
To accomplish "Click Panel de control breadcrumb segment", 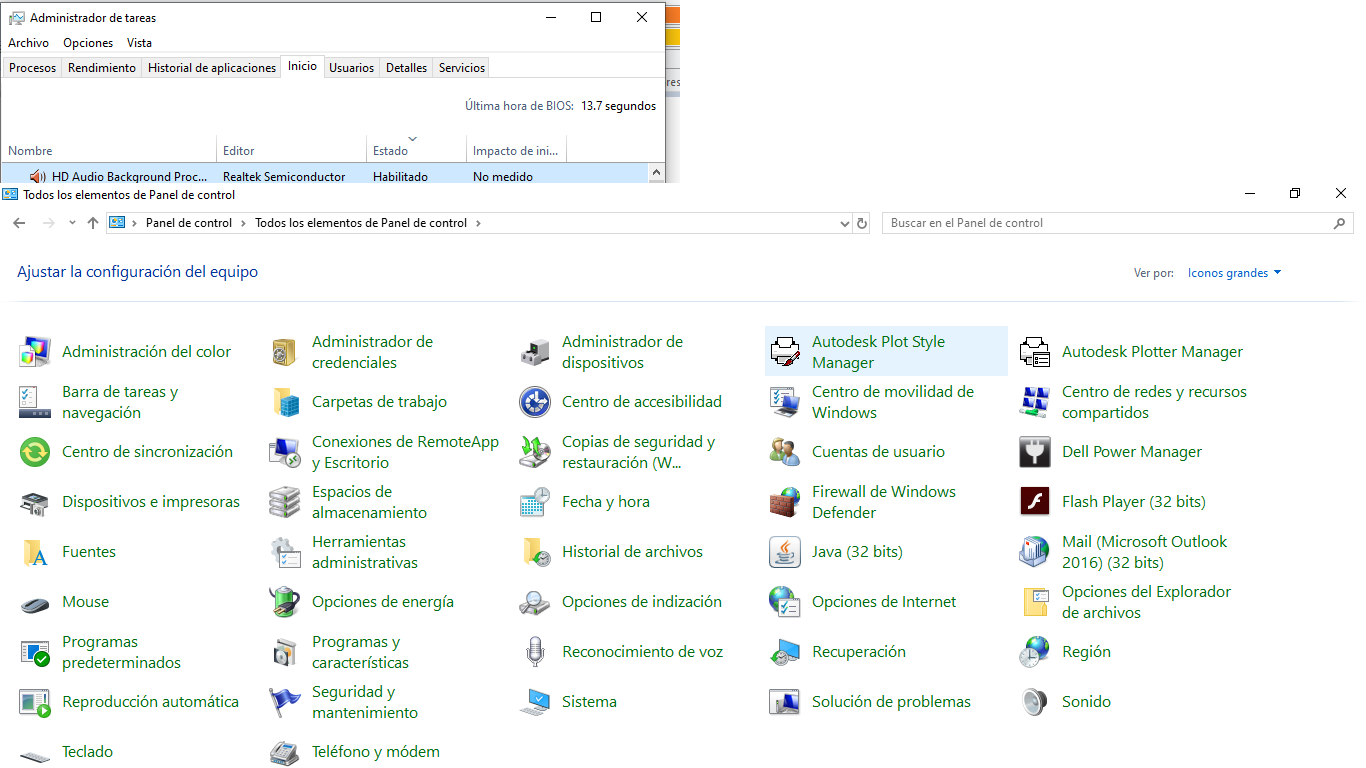I will pos(189,223).
